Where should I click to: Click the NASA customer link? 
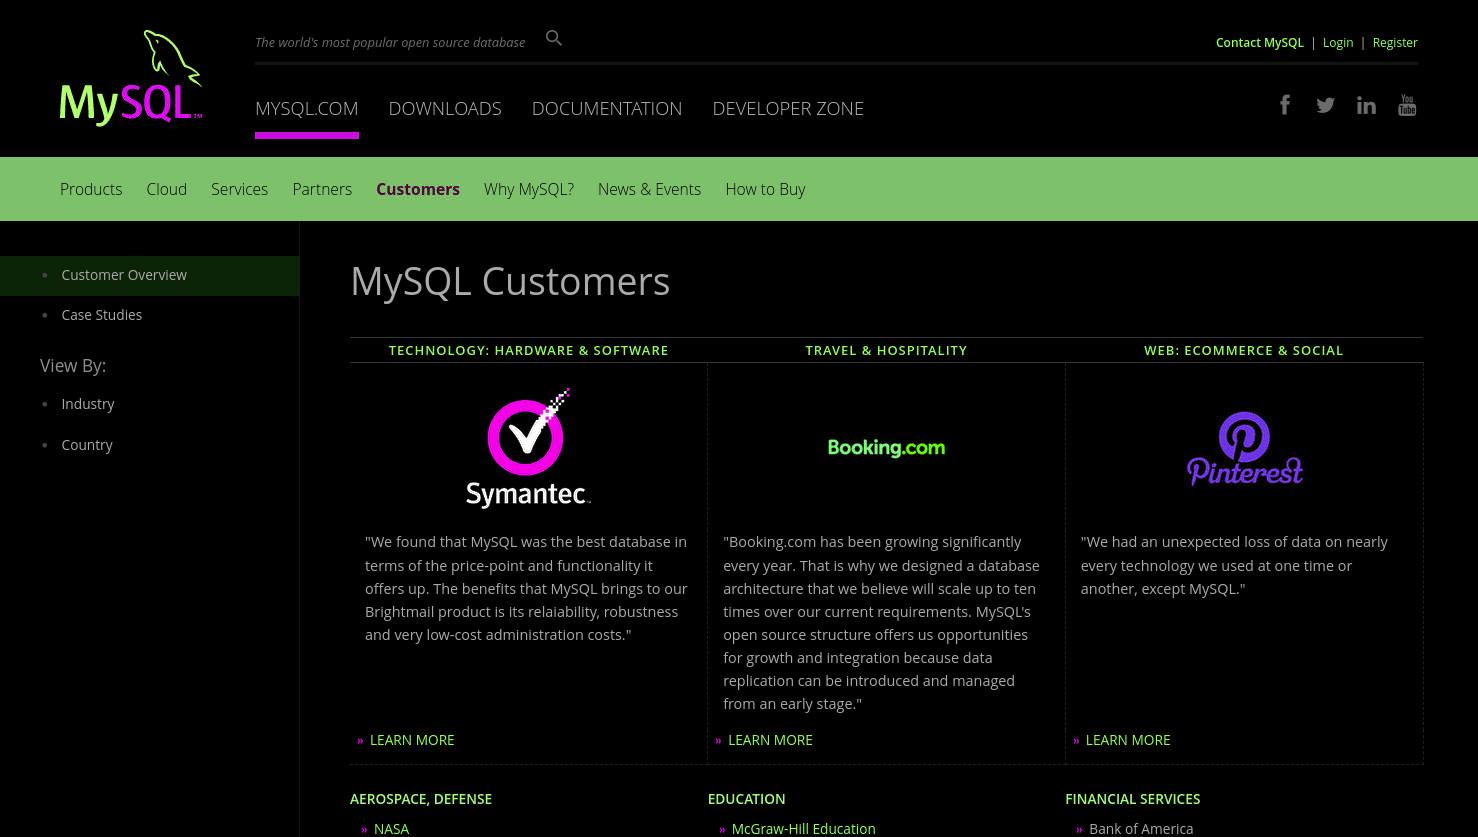pyautogui.click(x=391, y=829)
